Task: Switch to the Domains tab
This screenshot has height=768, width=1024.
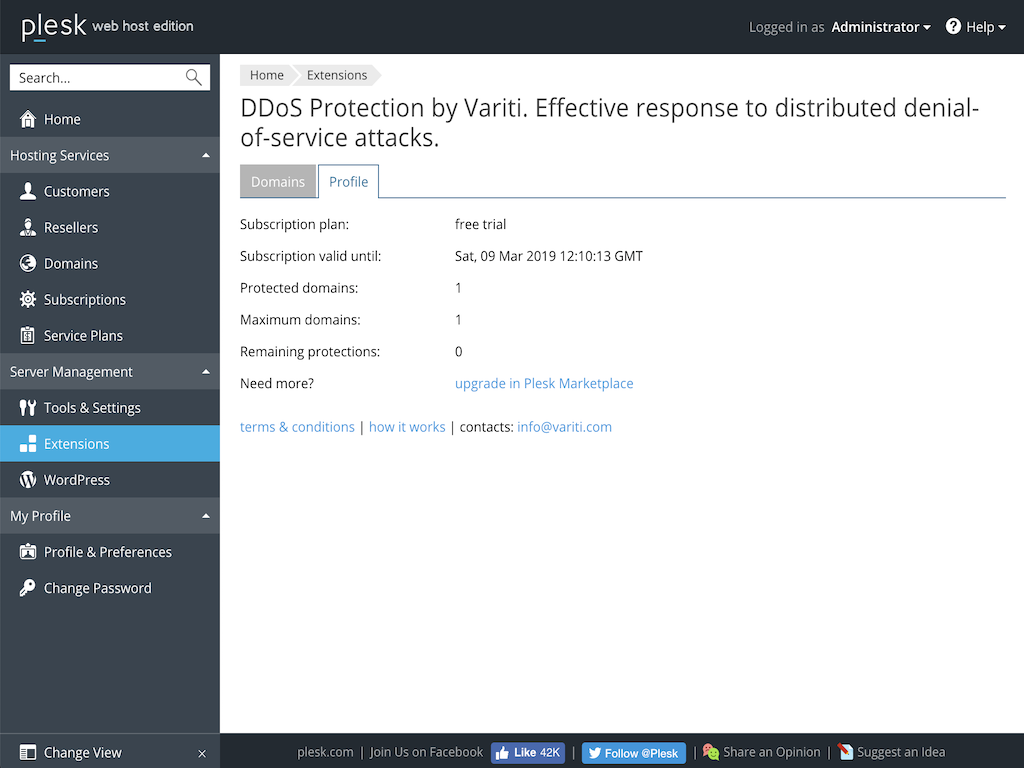Action: pos(278,181)
